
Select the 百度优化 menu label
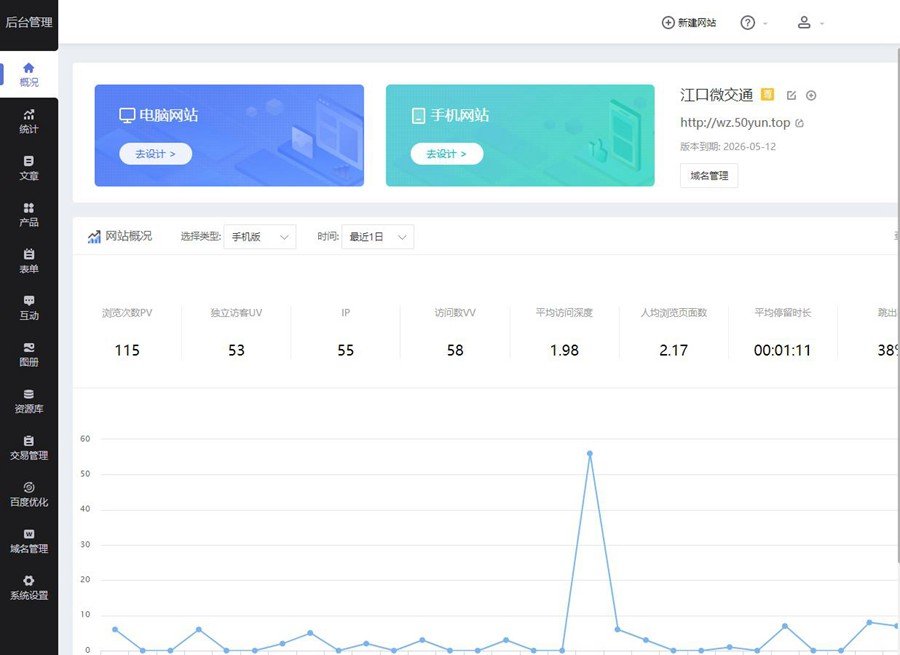pyautogui.click(x=29, y=502)
